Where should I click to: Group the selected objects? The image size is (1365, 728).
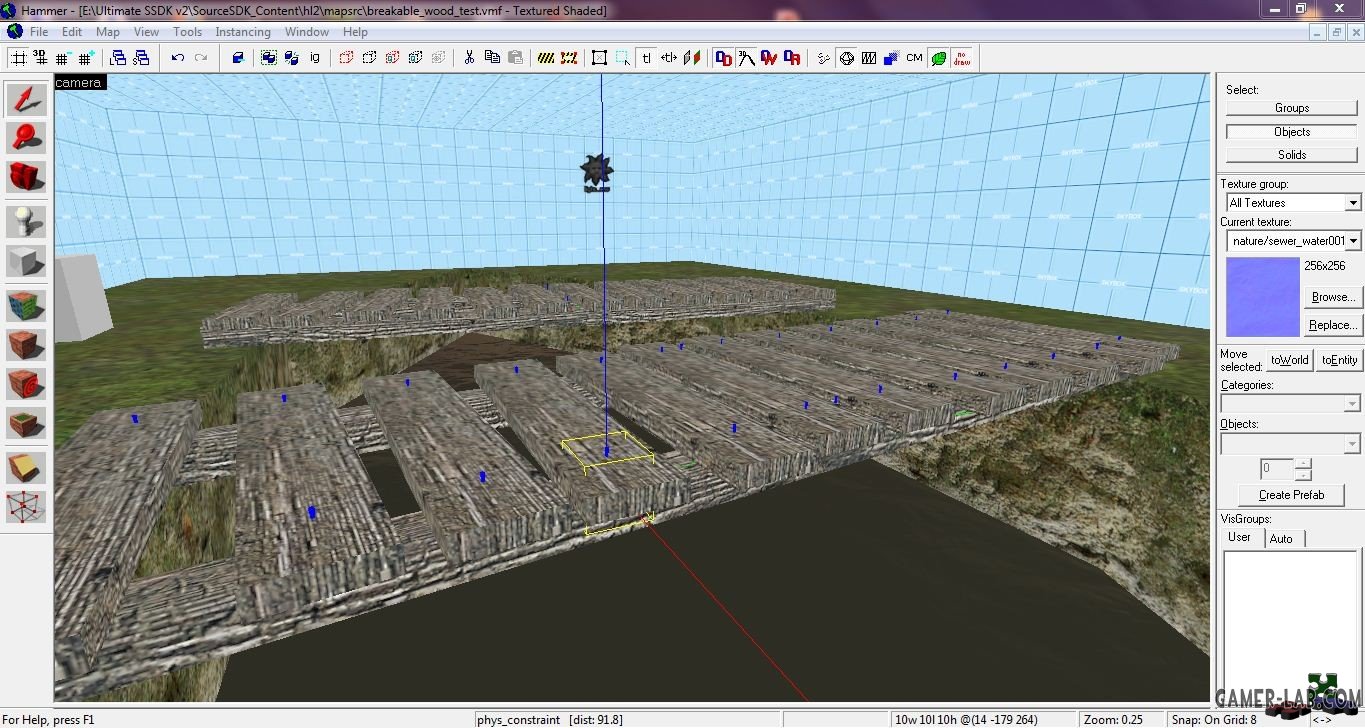coord(269,58)
